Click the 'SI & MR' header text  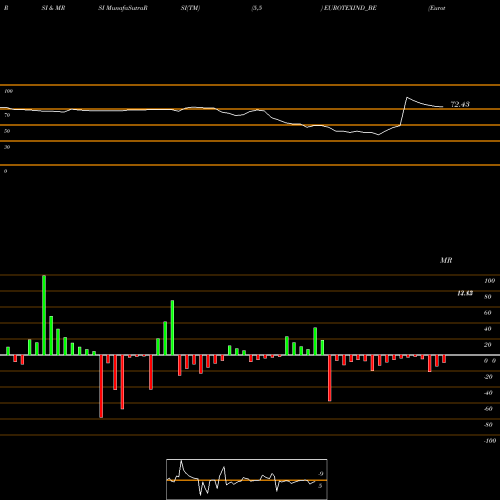53,8
